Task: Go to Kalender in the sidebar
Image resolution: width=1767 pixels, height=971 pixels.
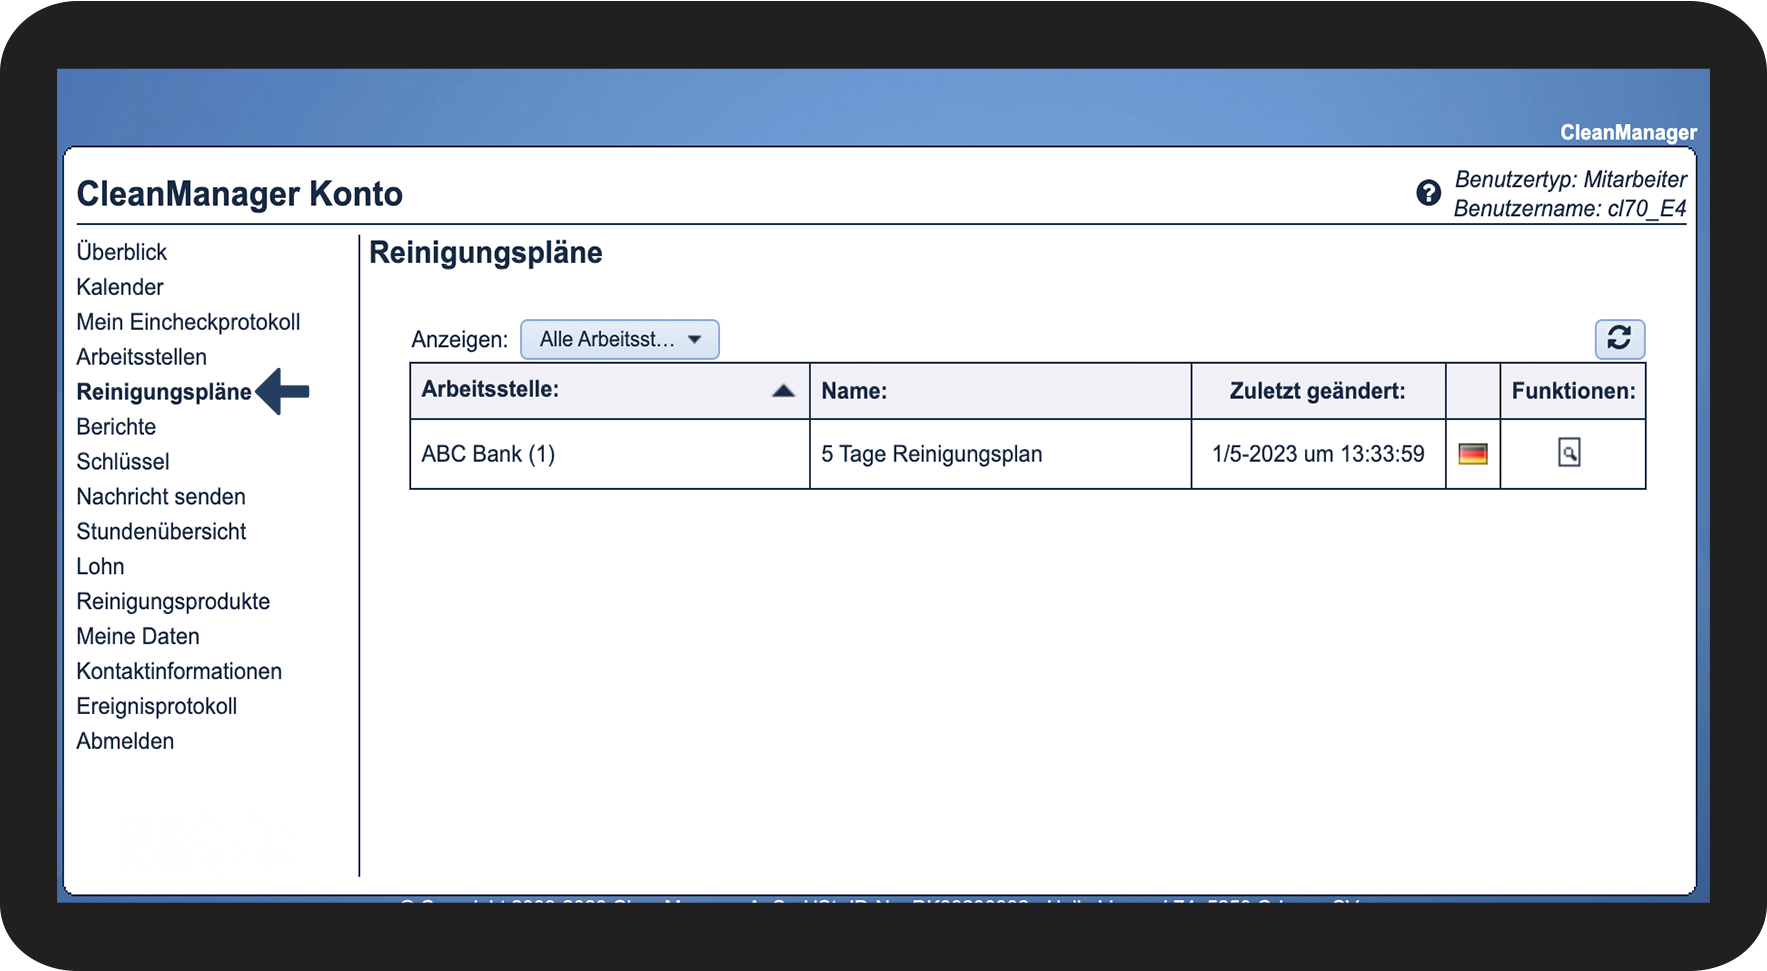Action: [x=120, y=287]
